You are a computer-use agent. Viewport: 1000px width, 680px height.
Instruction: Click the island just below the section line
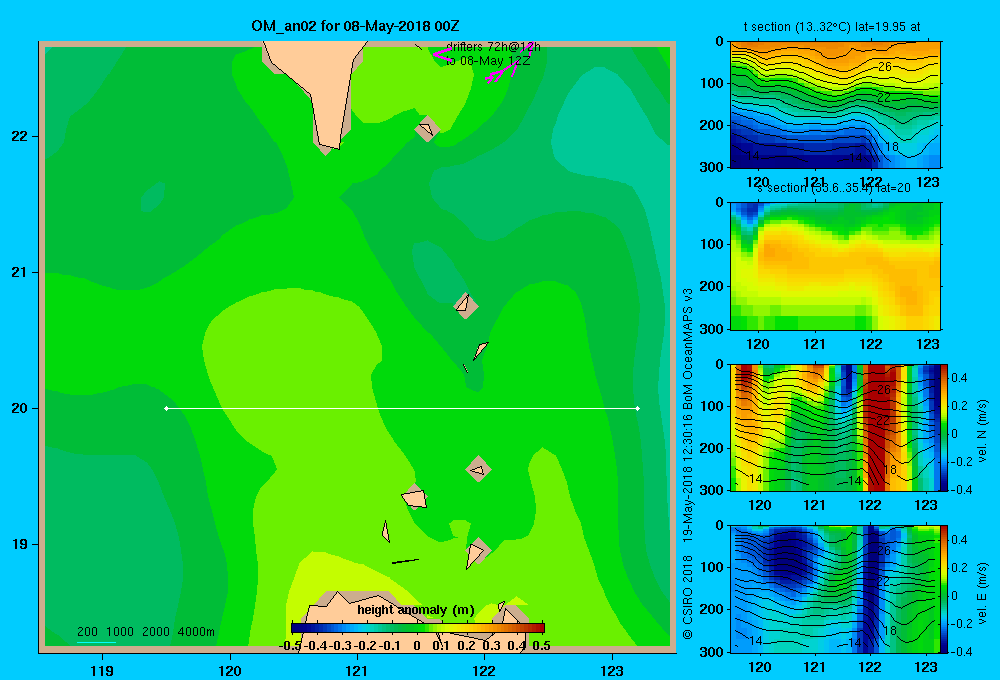point(478,469)
